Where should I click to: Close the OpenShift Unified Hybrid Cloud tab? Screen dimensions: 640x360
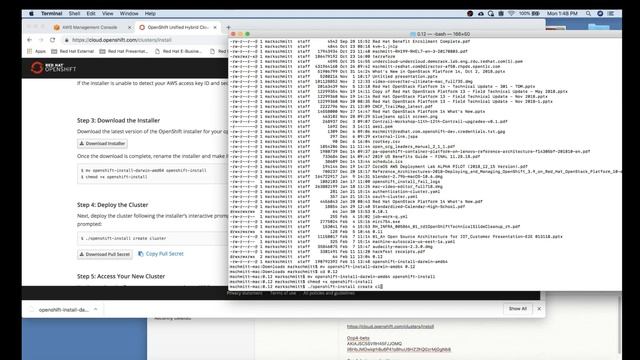pos(215,27)
